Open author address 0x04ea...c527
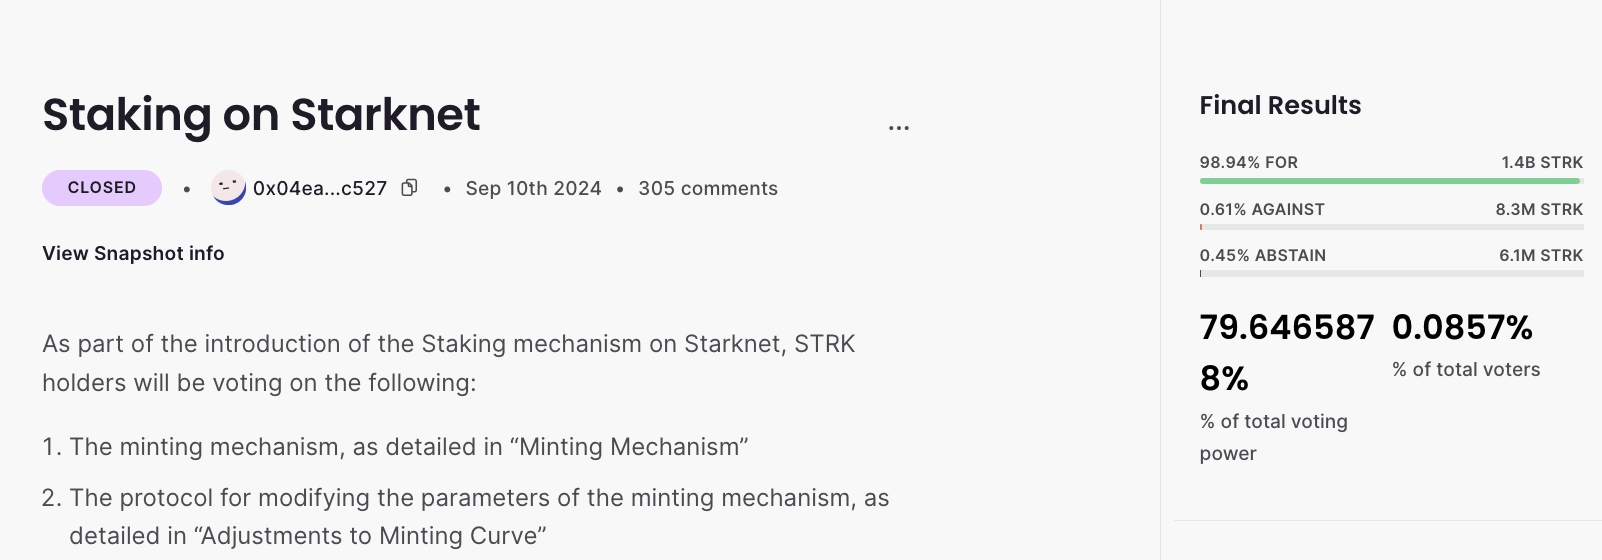1602x560 pixels. (x=319, y=188)
